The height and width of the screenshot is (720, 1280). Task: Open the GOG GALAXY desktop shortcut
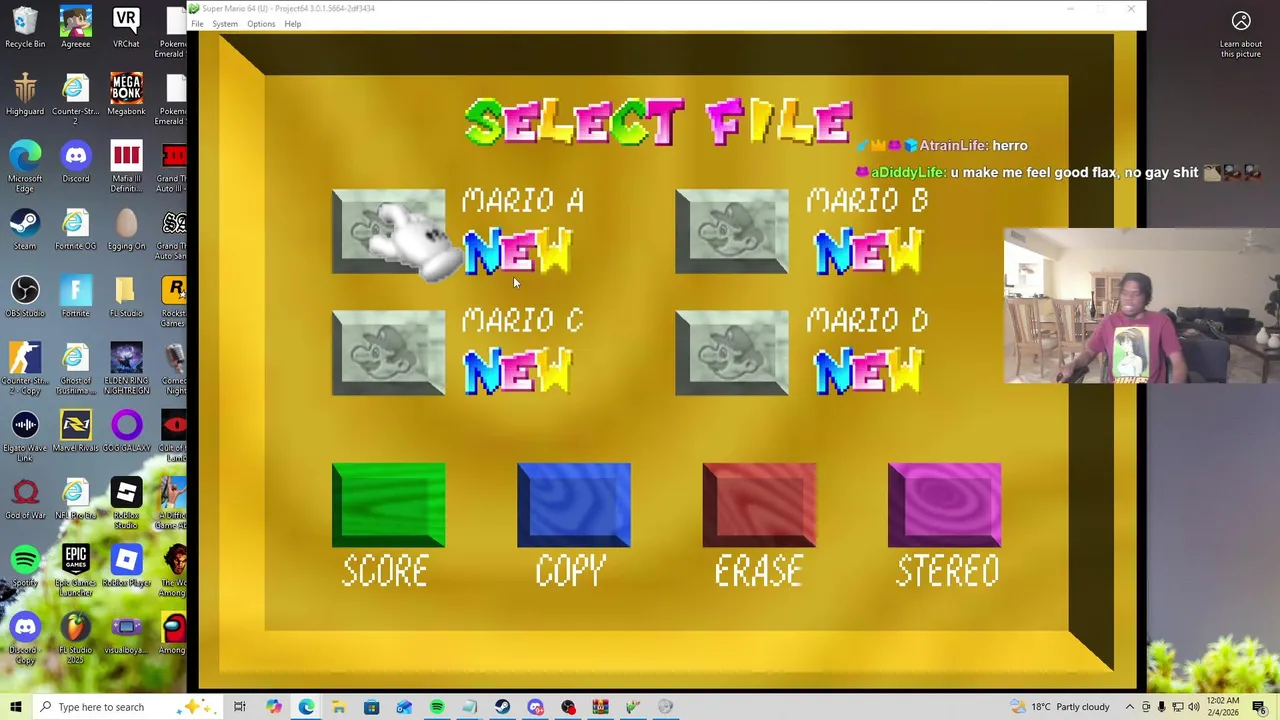click(x=126, y=431)
